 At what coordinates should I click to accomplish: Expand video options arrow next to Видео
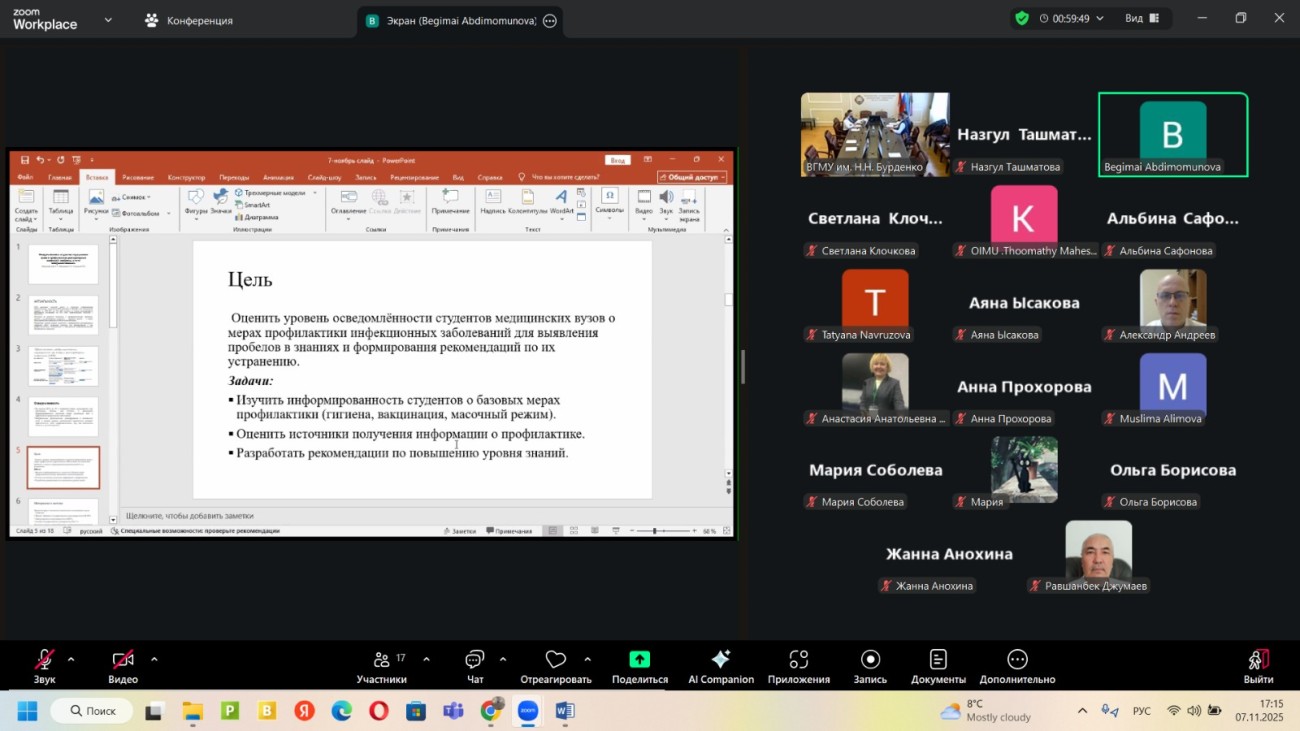154,659
